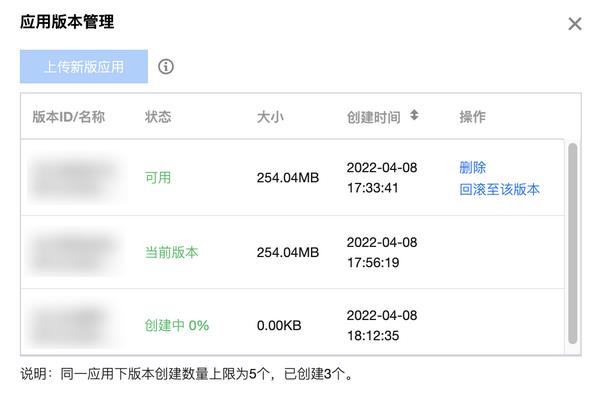Image resolution: width=600 pixels, height=395 pixels.
Task: Select the blurred version ID in first row
Action: [x=76, y=178]
